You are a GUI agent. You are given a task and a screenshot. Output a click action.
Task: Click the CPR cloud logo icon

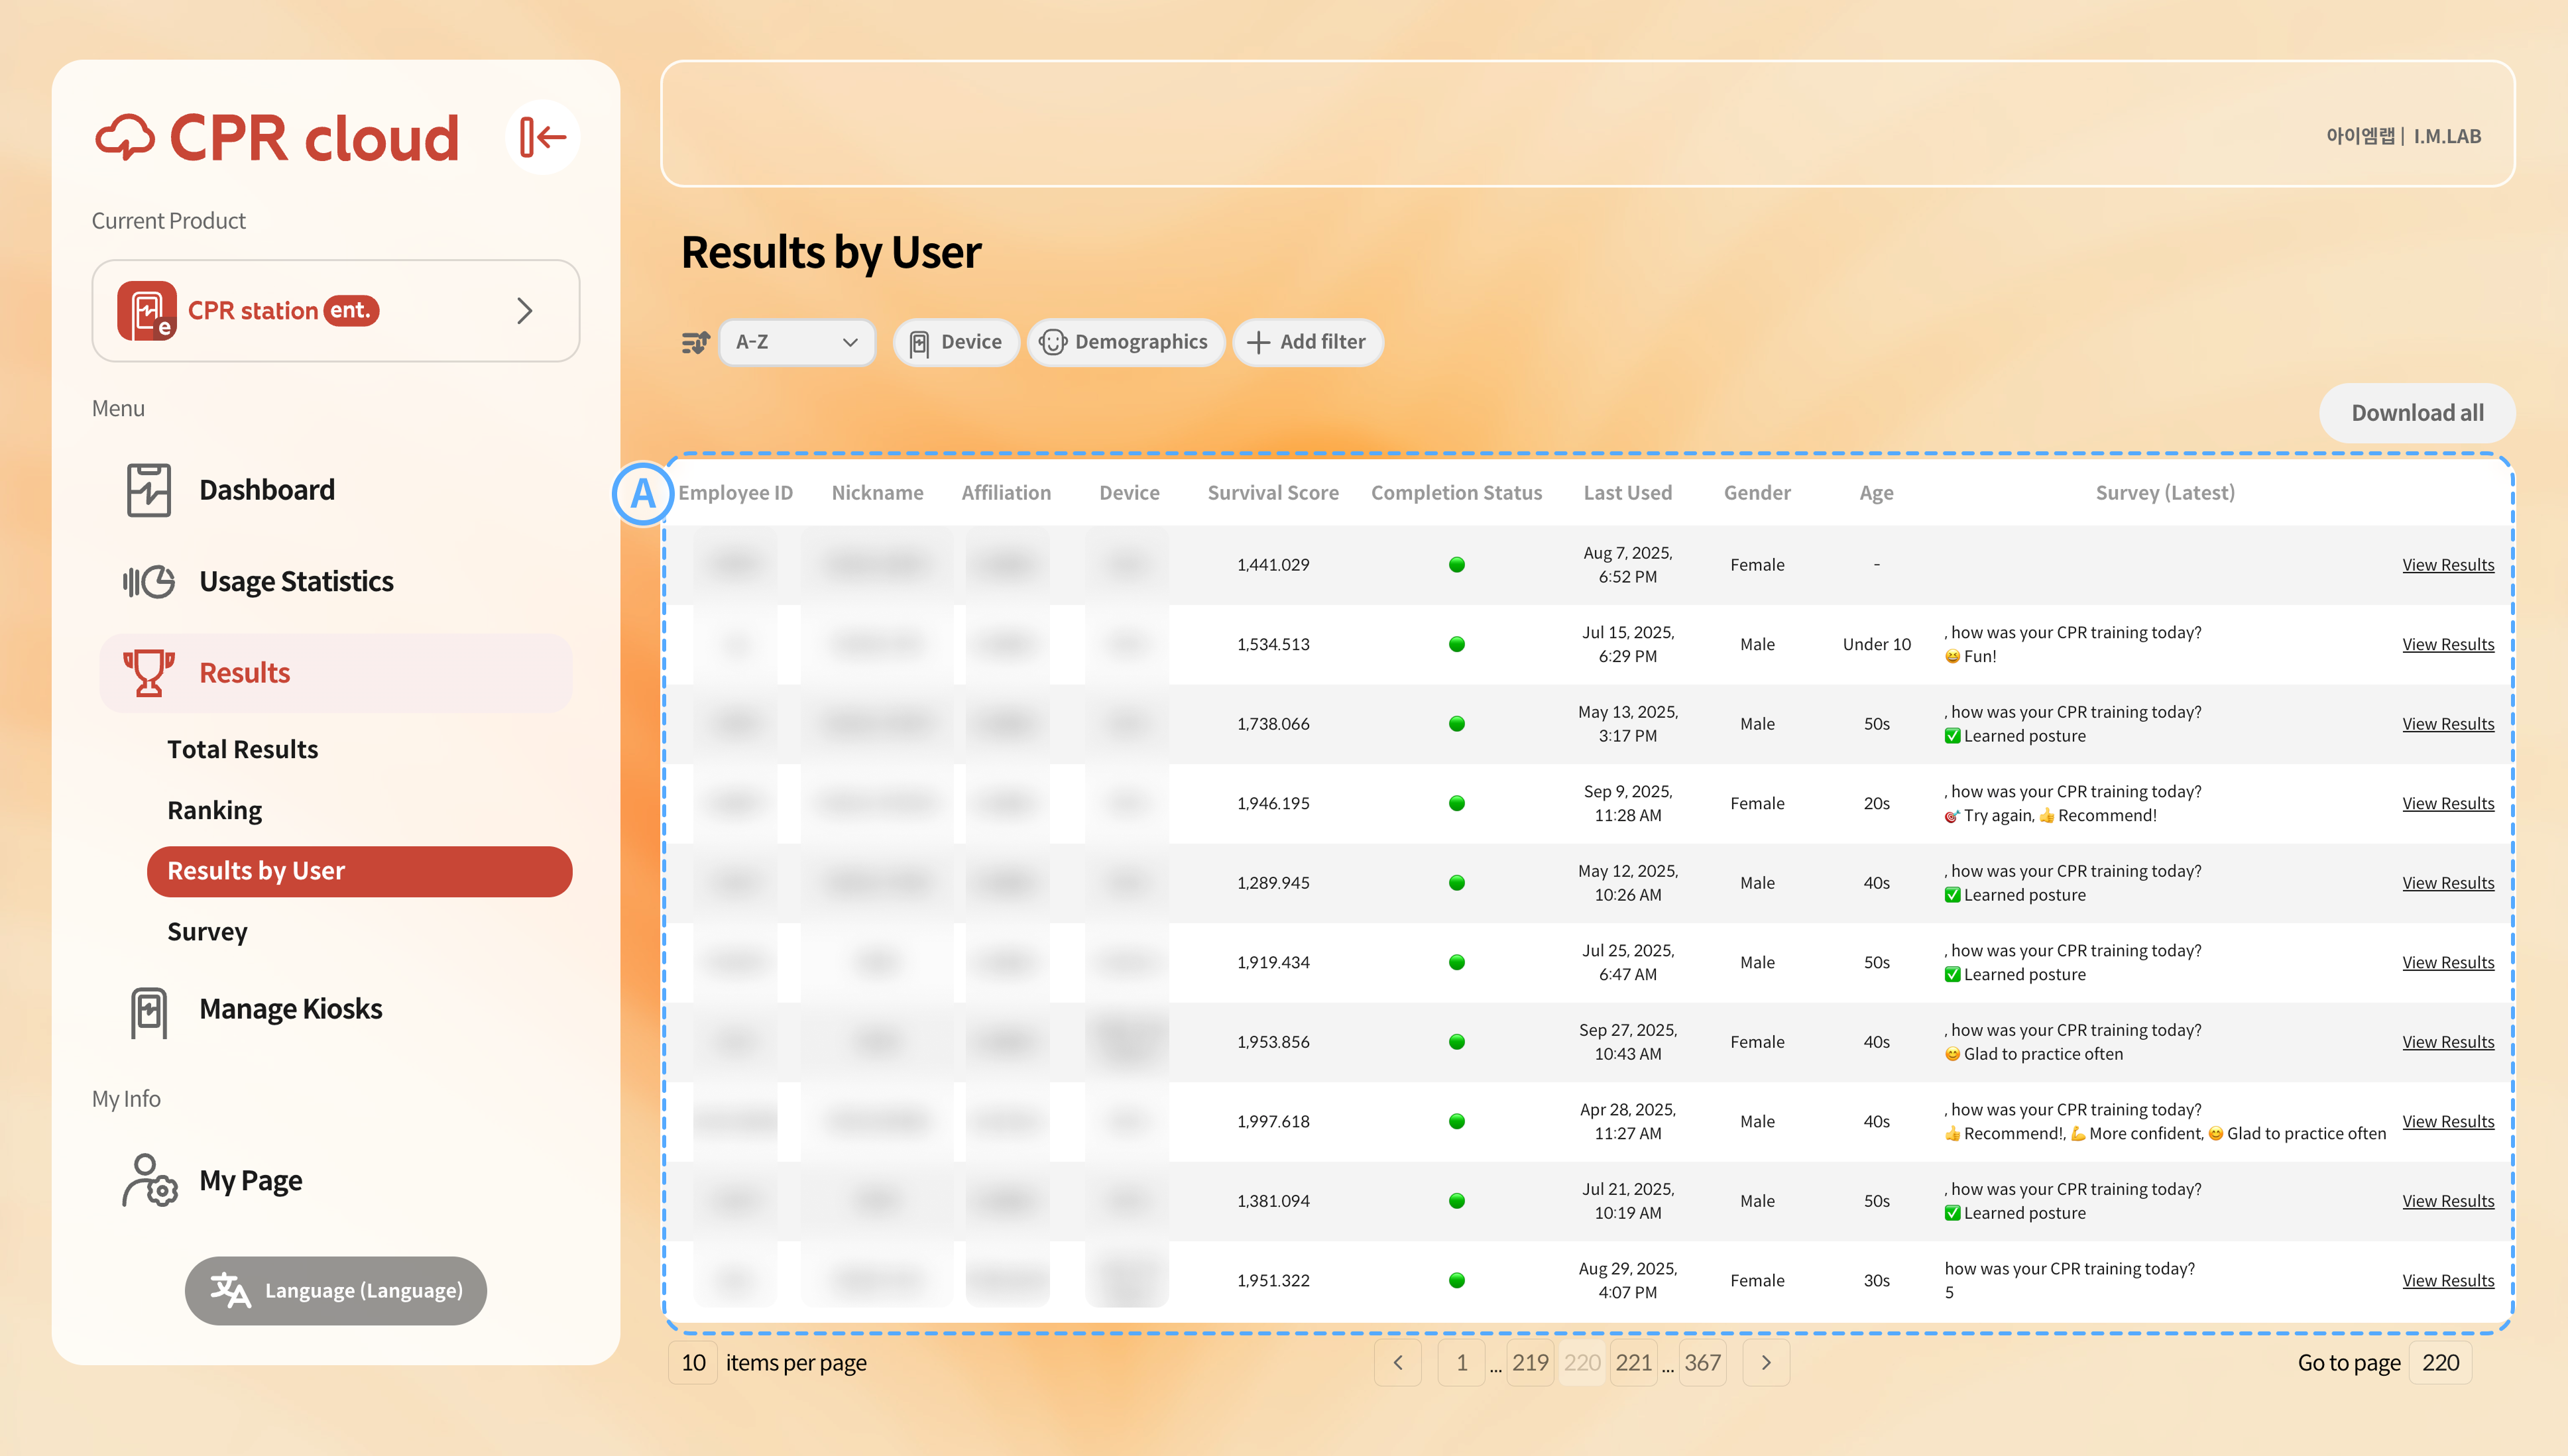pos(125,138)
